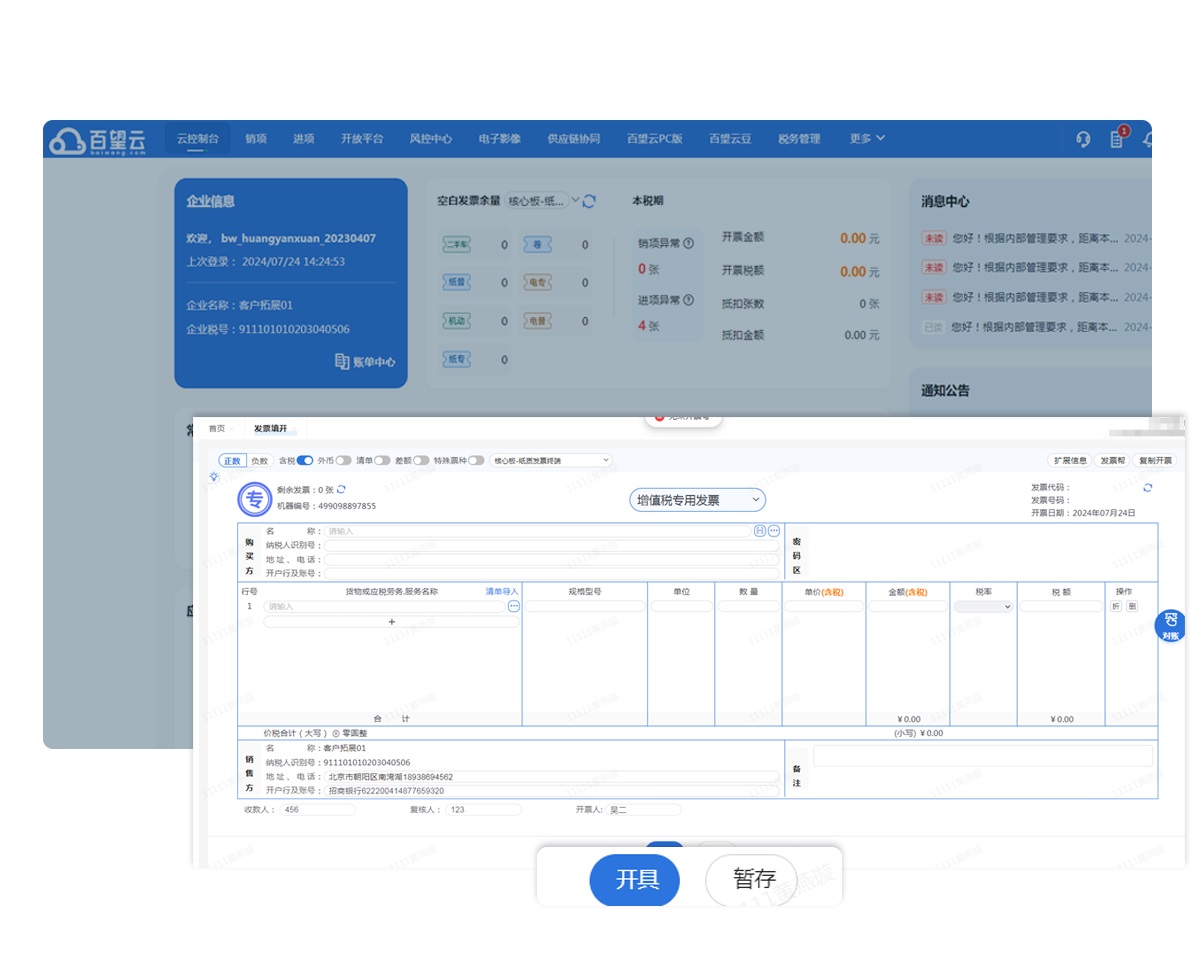Image resolution: width=1200 pixels, height=960 pixels.
Task: Click the 备注 remarks text area
Action: pos(982,756)
